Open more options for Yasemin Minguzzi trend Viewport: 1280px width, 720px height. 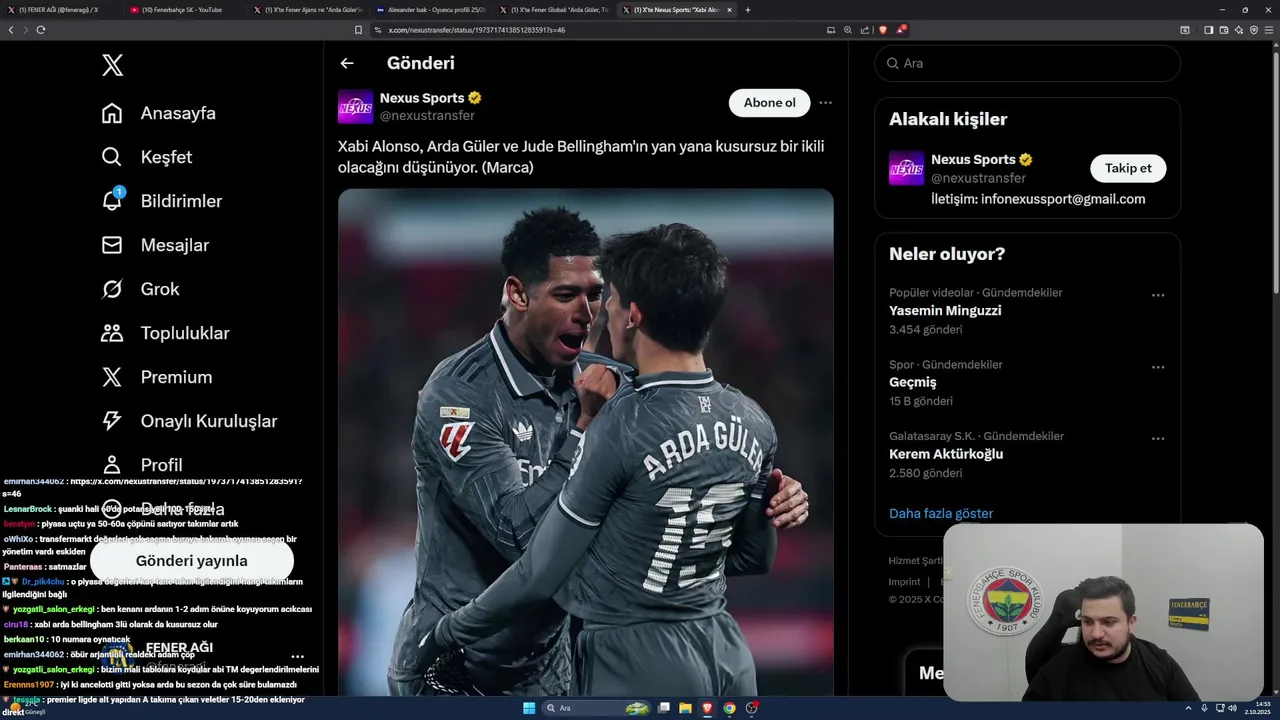click(1158, 295)
